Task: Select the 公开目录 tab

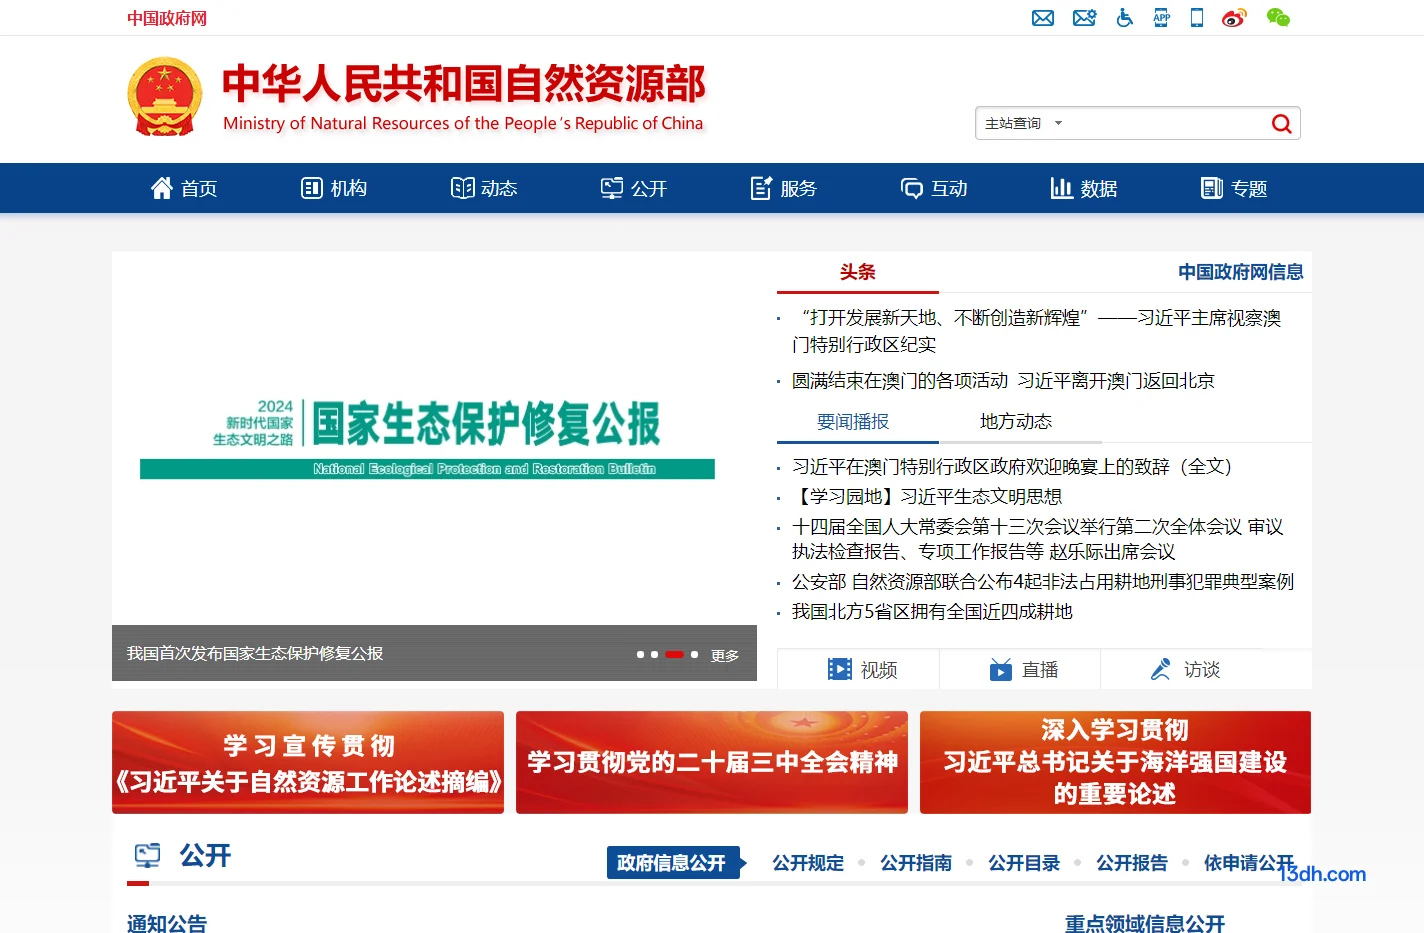Action: (1024, 863)
